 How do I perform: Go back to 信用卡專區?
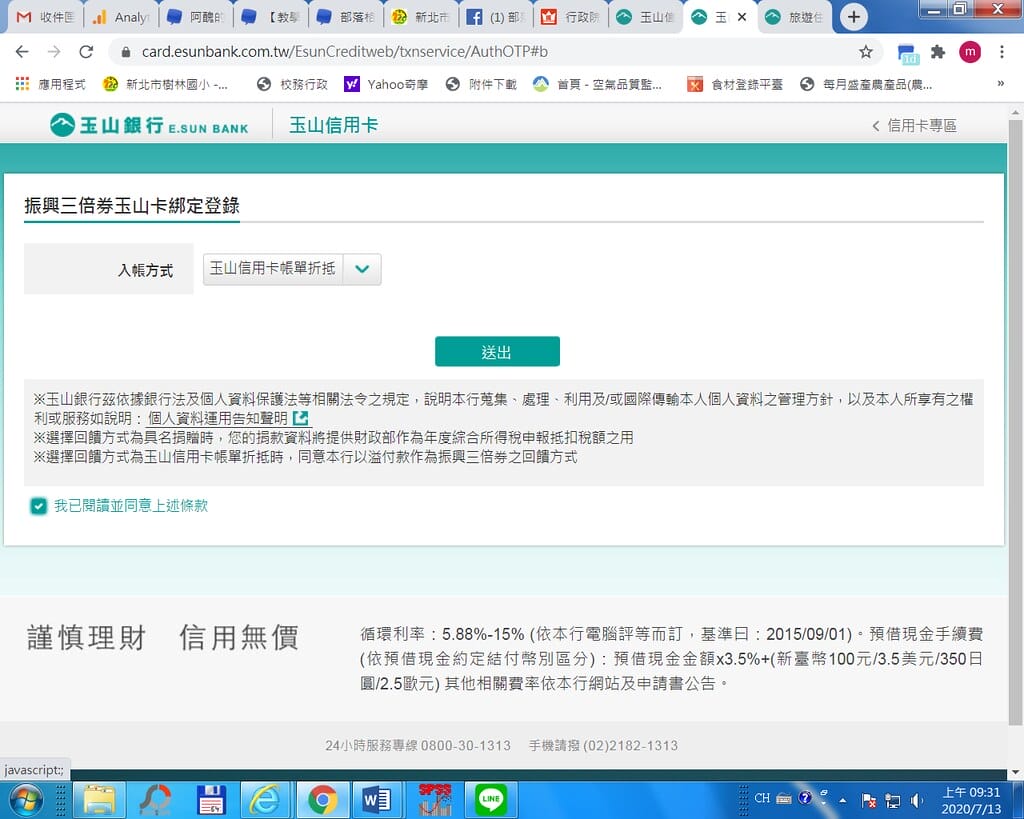point(914,125)
